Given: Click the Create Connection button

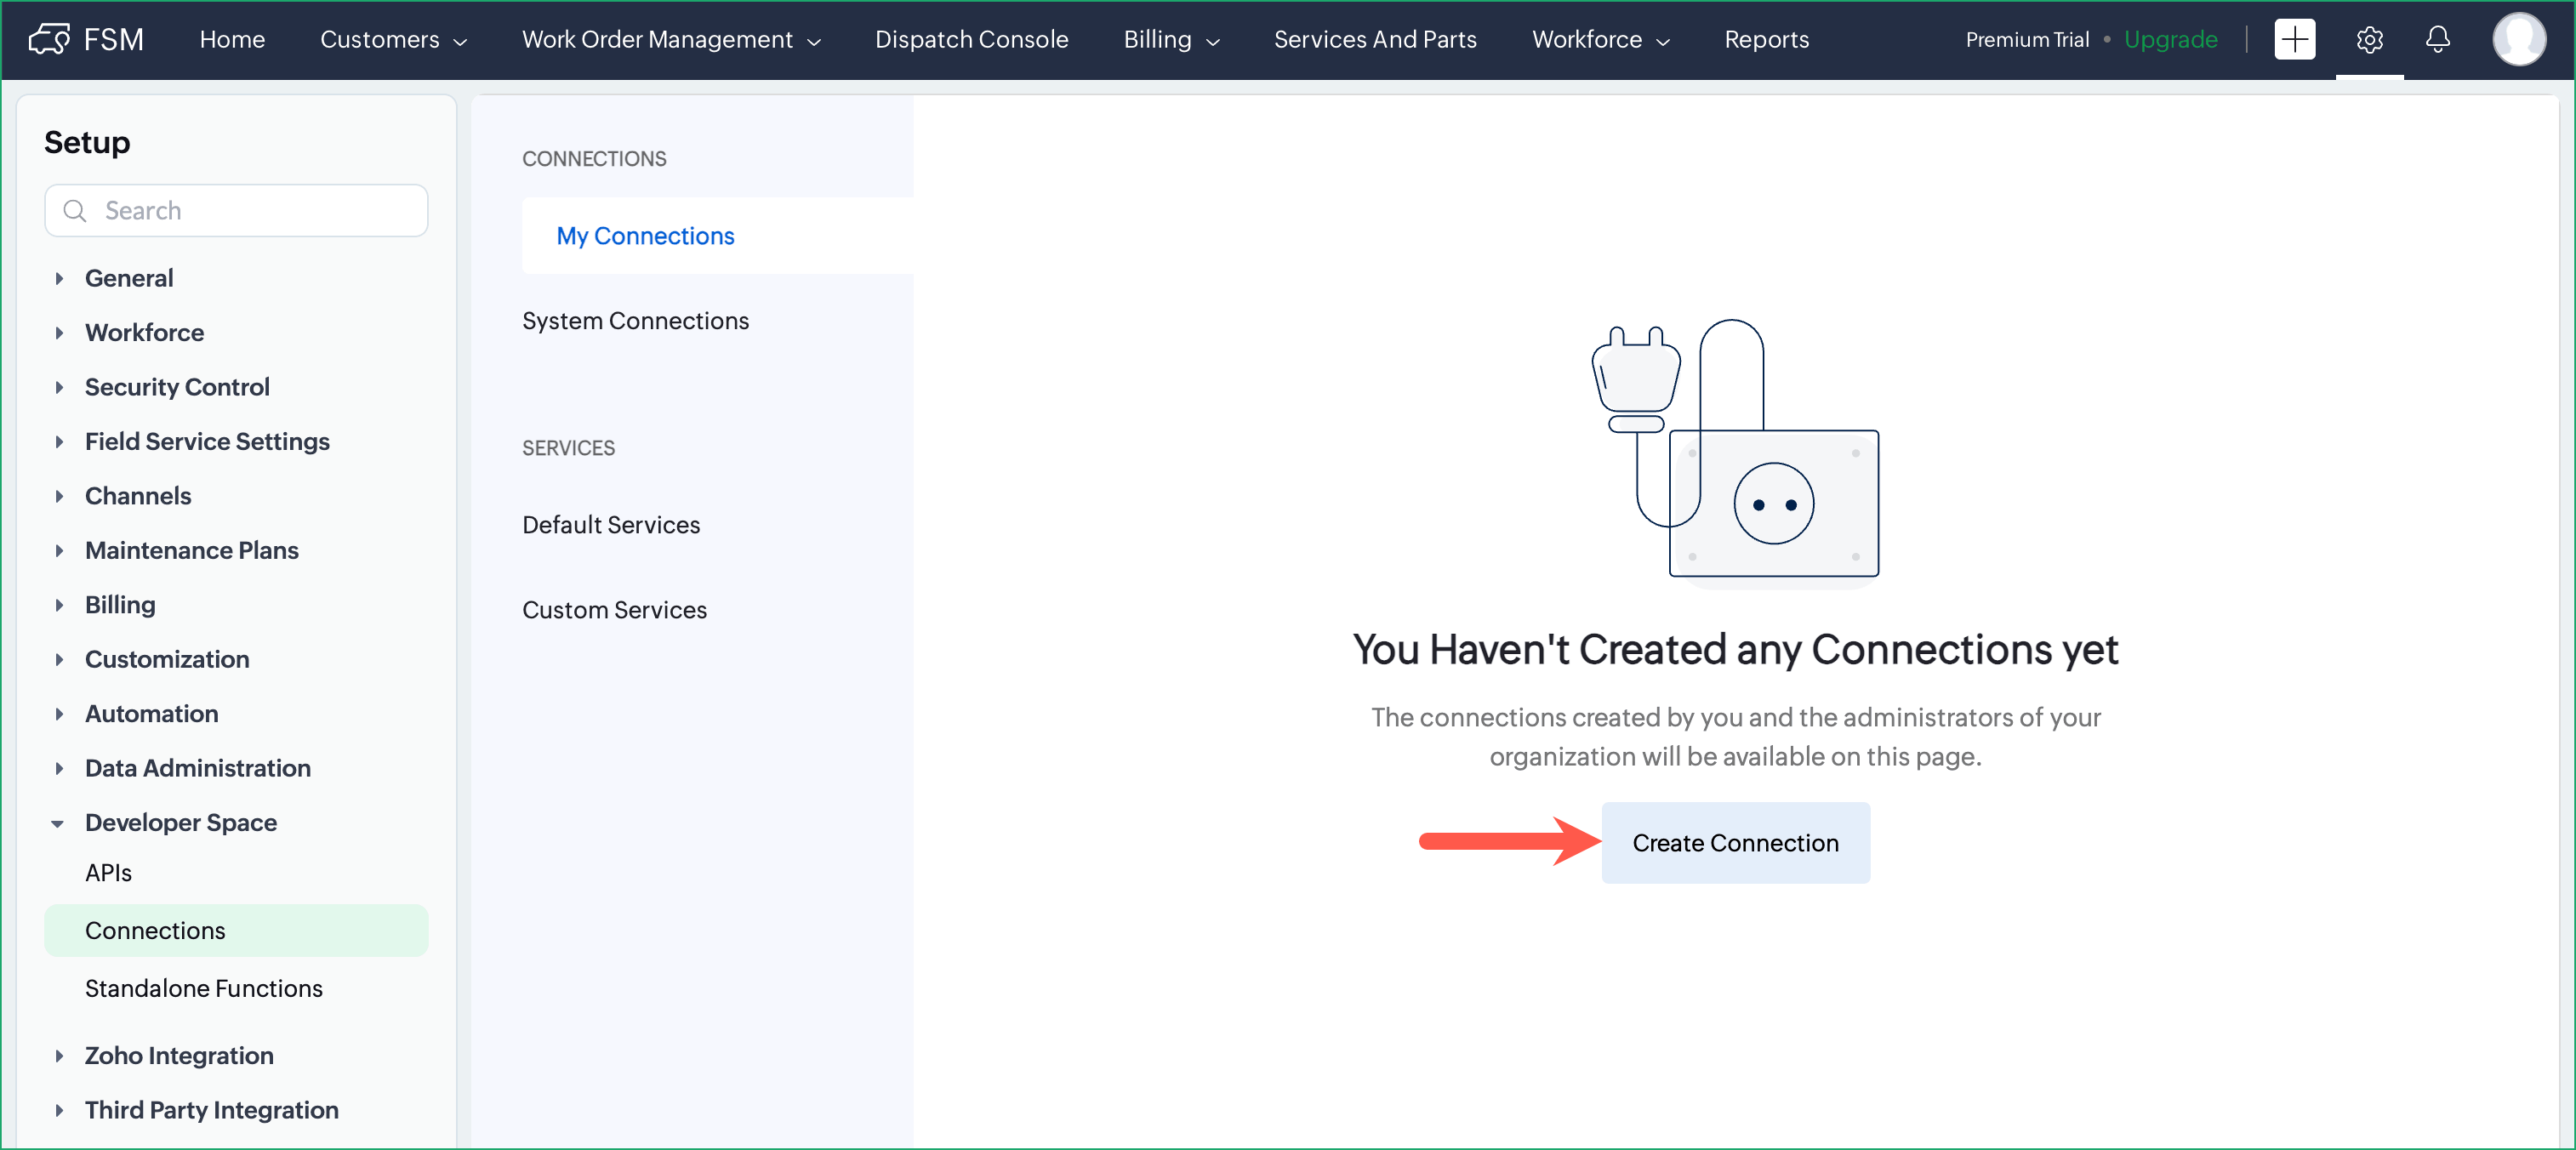Looking at the screenshot, I should (x=1735, y=843).
